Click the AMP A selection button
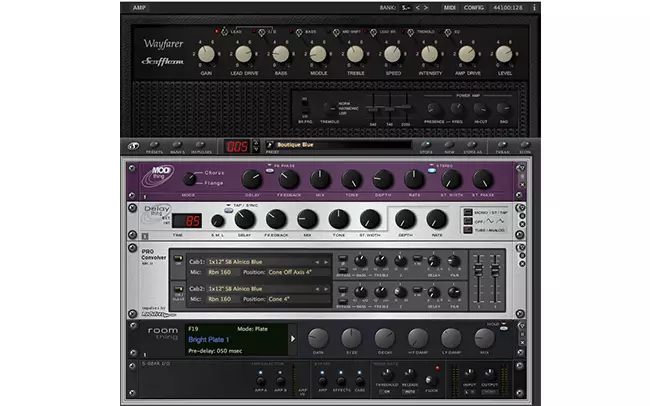Screen dimensions: 650x406 click(x=261, y=380)
